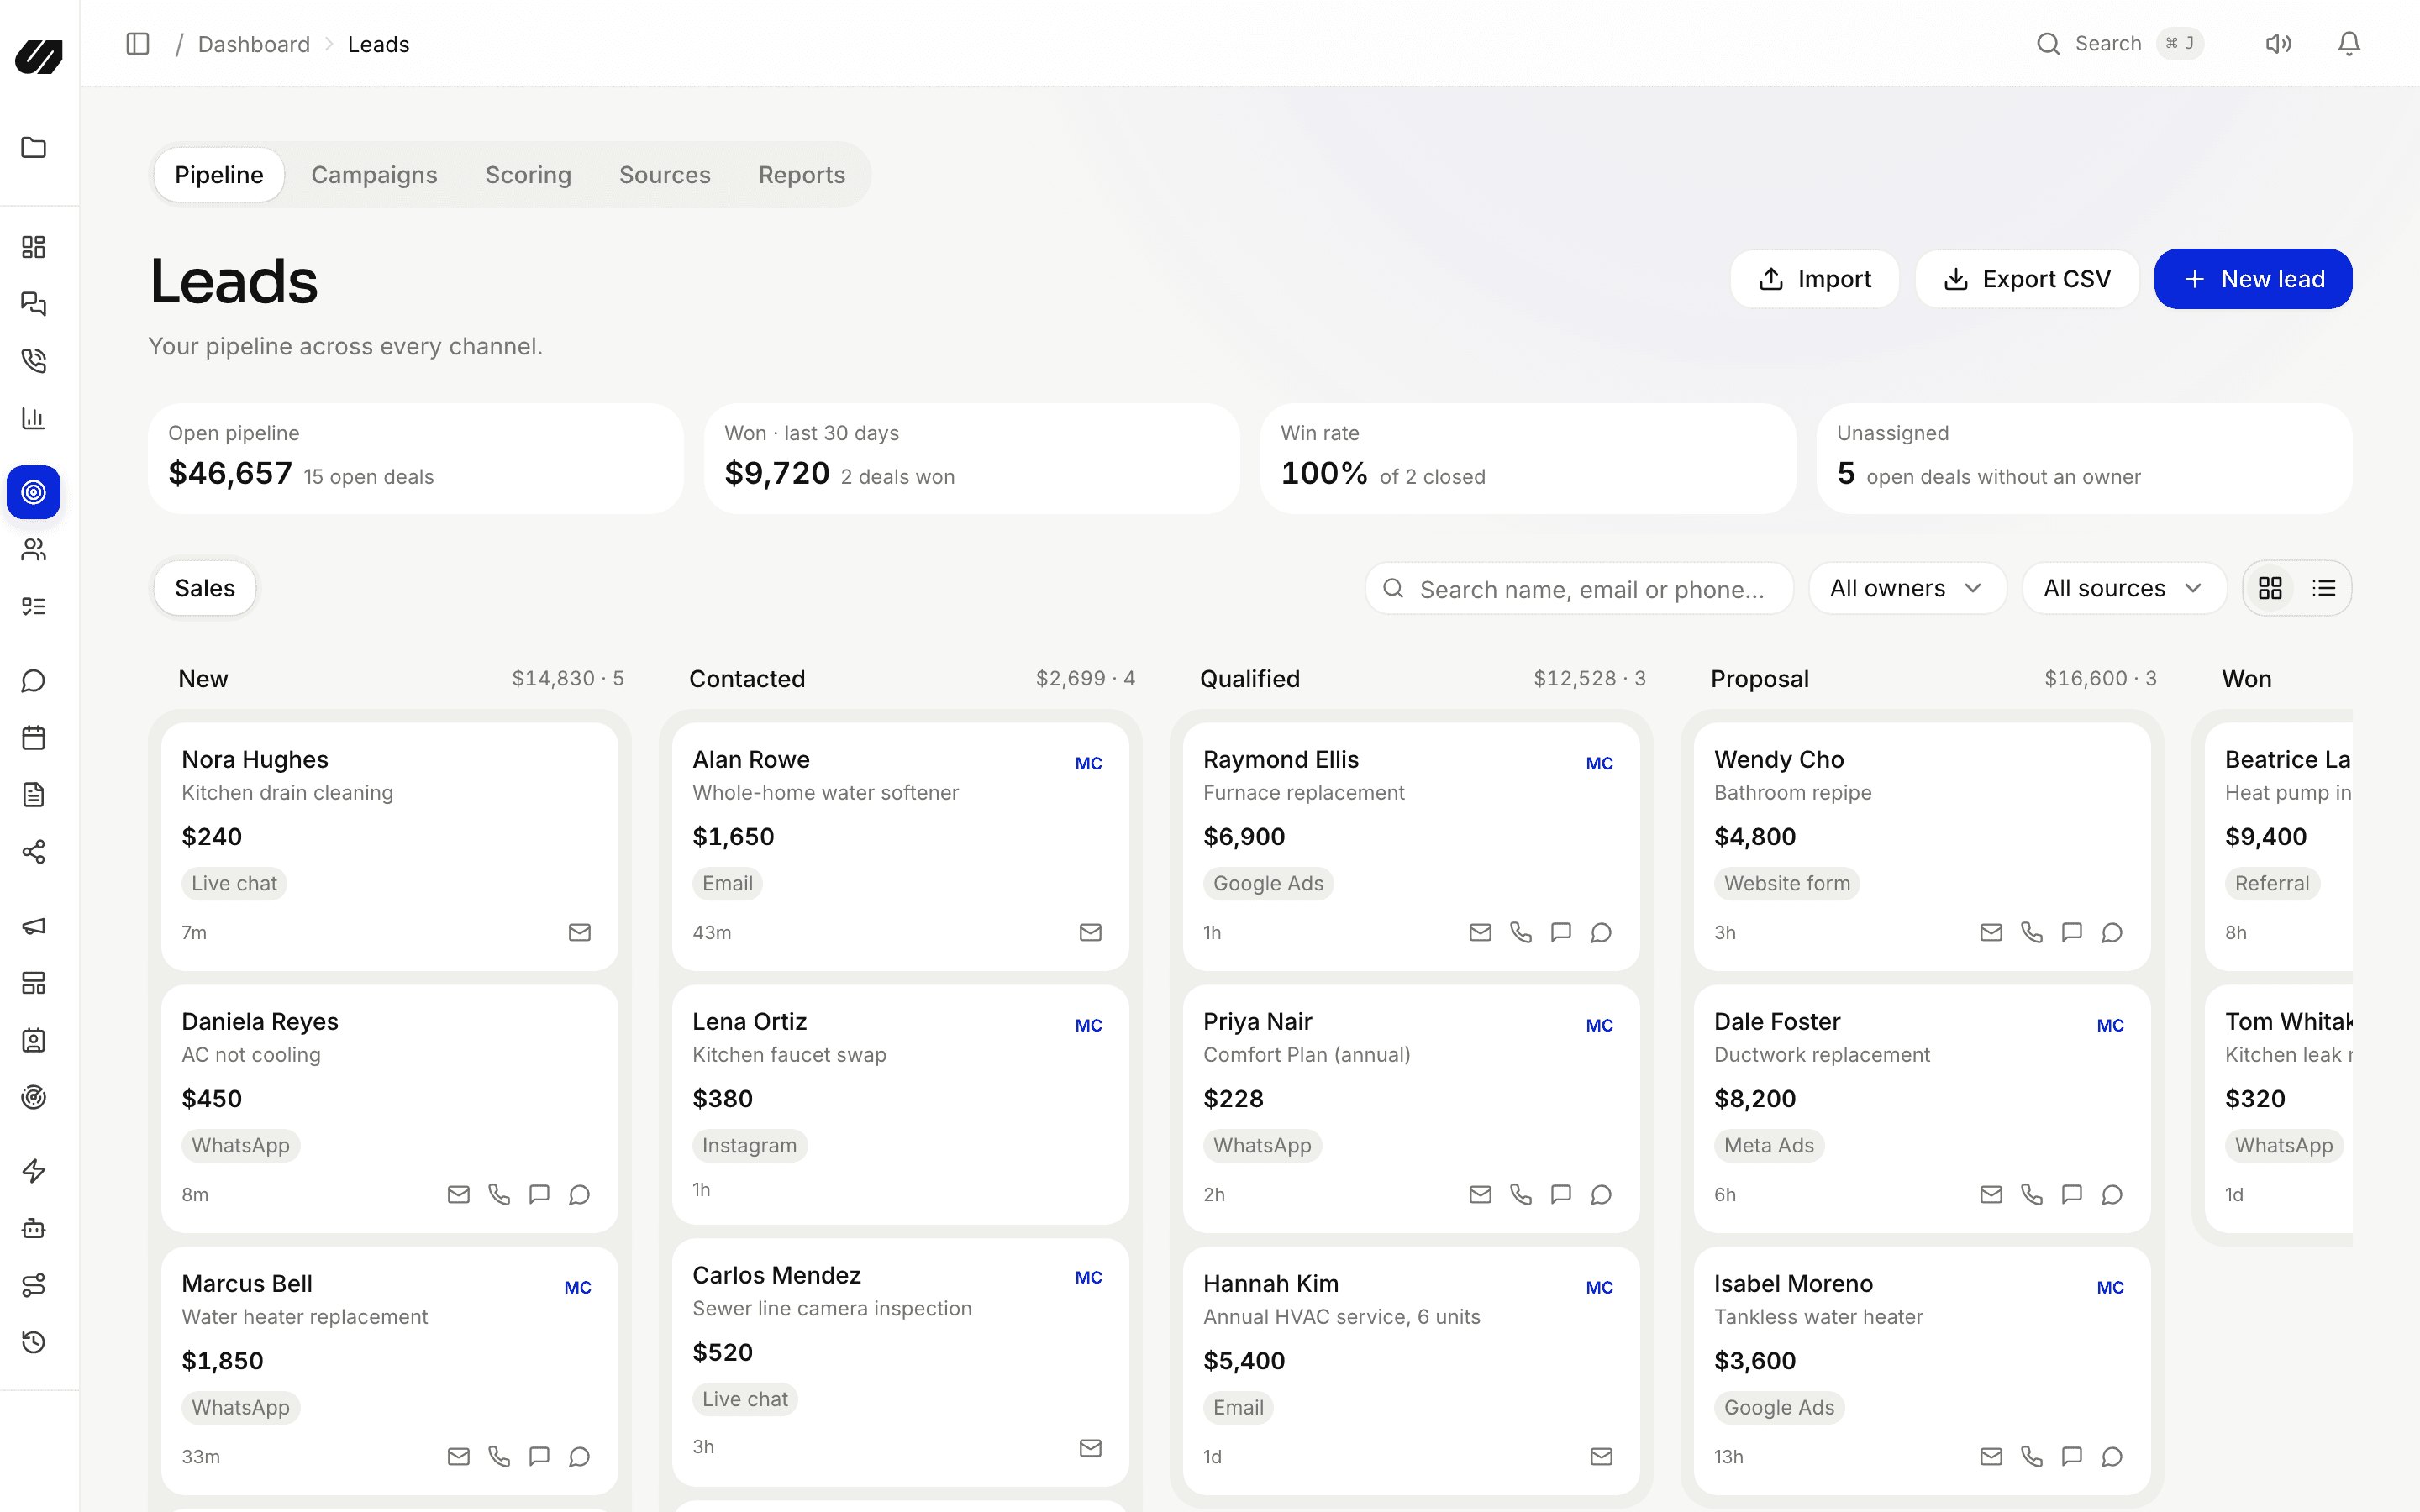Click the app logo at top left
The width and height of the screenshot is (2420, 1512).
[39, 56]
